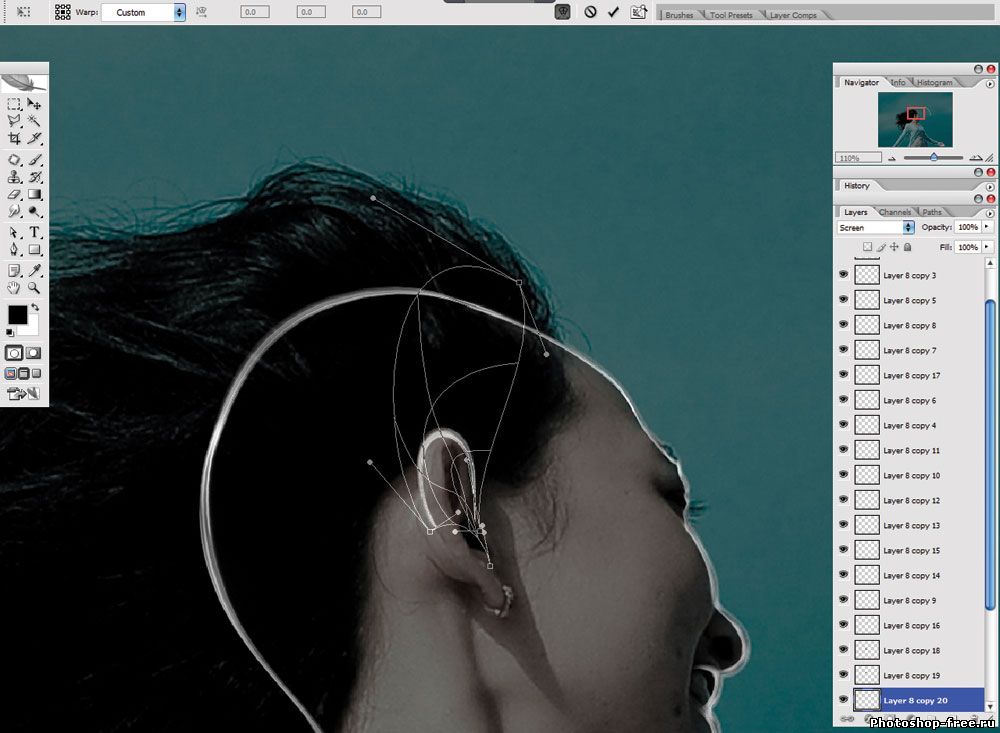The height and width of the screenshot is (733, 1000).
Task: Hide Layer 8 copy 17
Action: pos(843,375)
